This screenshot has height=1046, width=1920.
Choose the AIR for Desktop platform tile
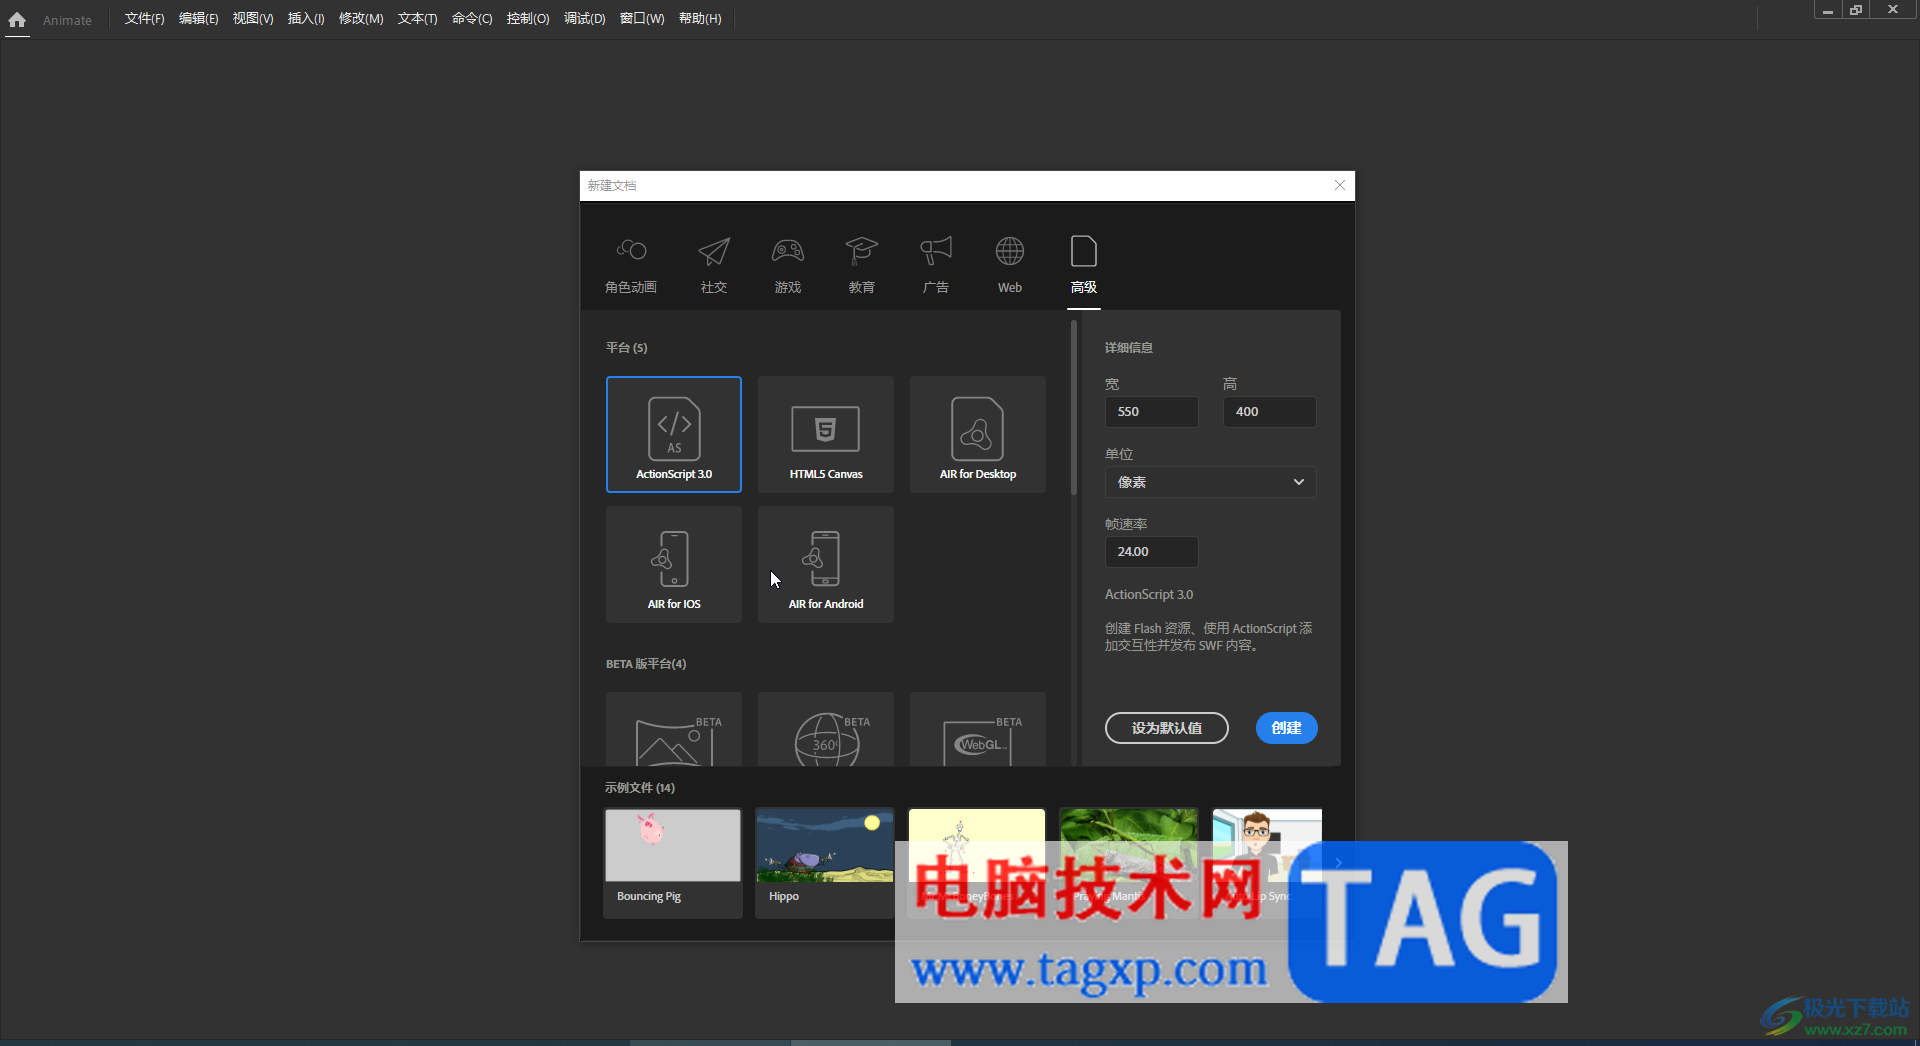tap(978, 434)
